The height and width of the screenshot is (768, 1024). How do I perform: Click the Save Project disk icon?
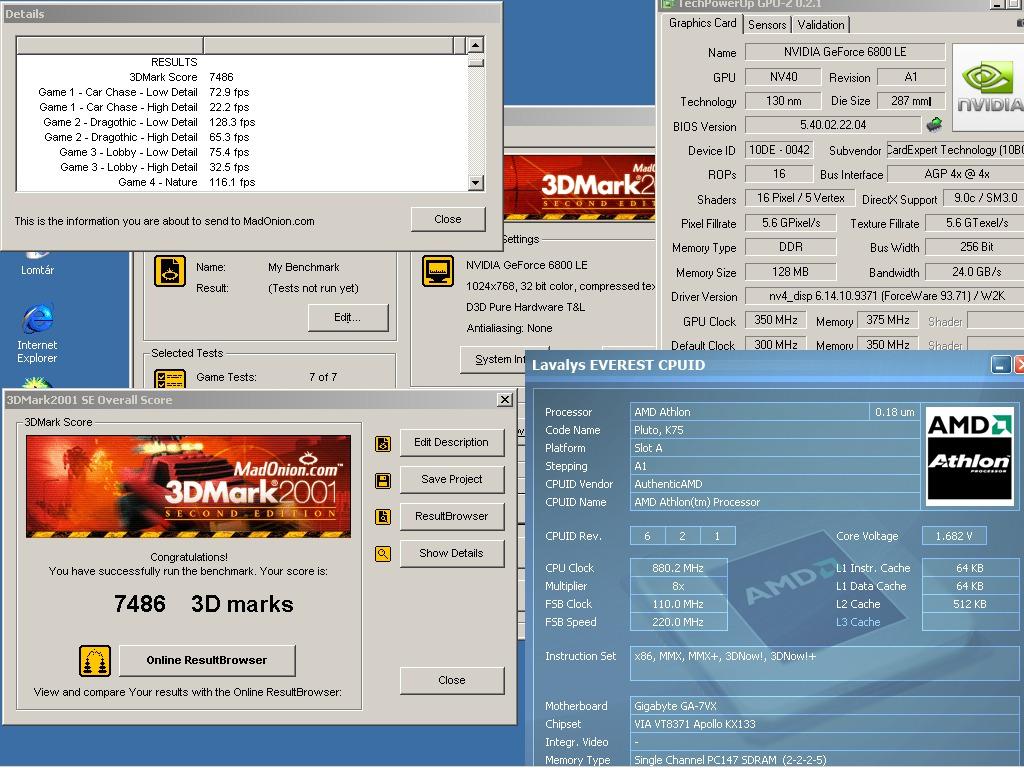tap(383, 481)
